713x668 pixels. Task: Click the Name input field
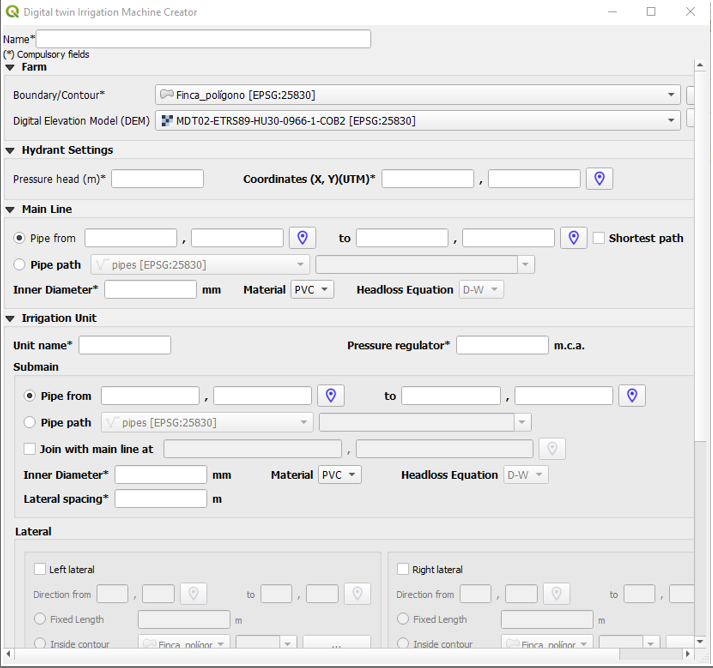(203, 39)
